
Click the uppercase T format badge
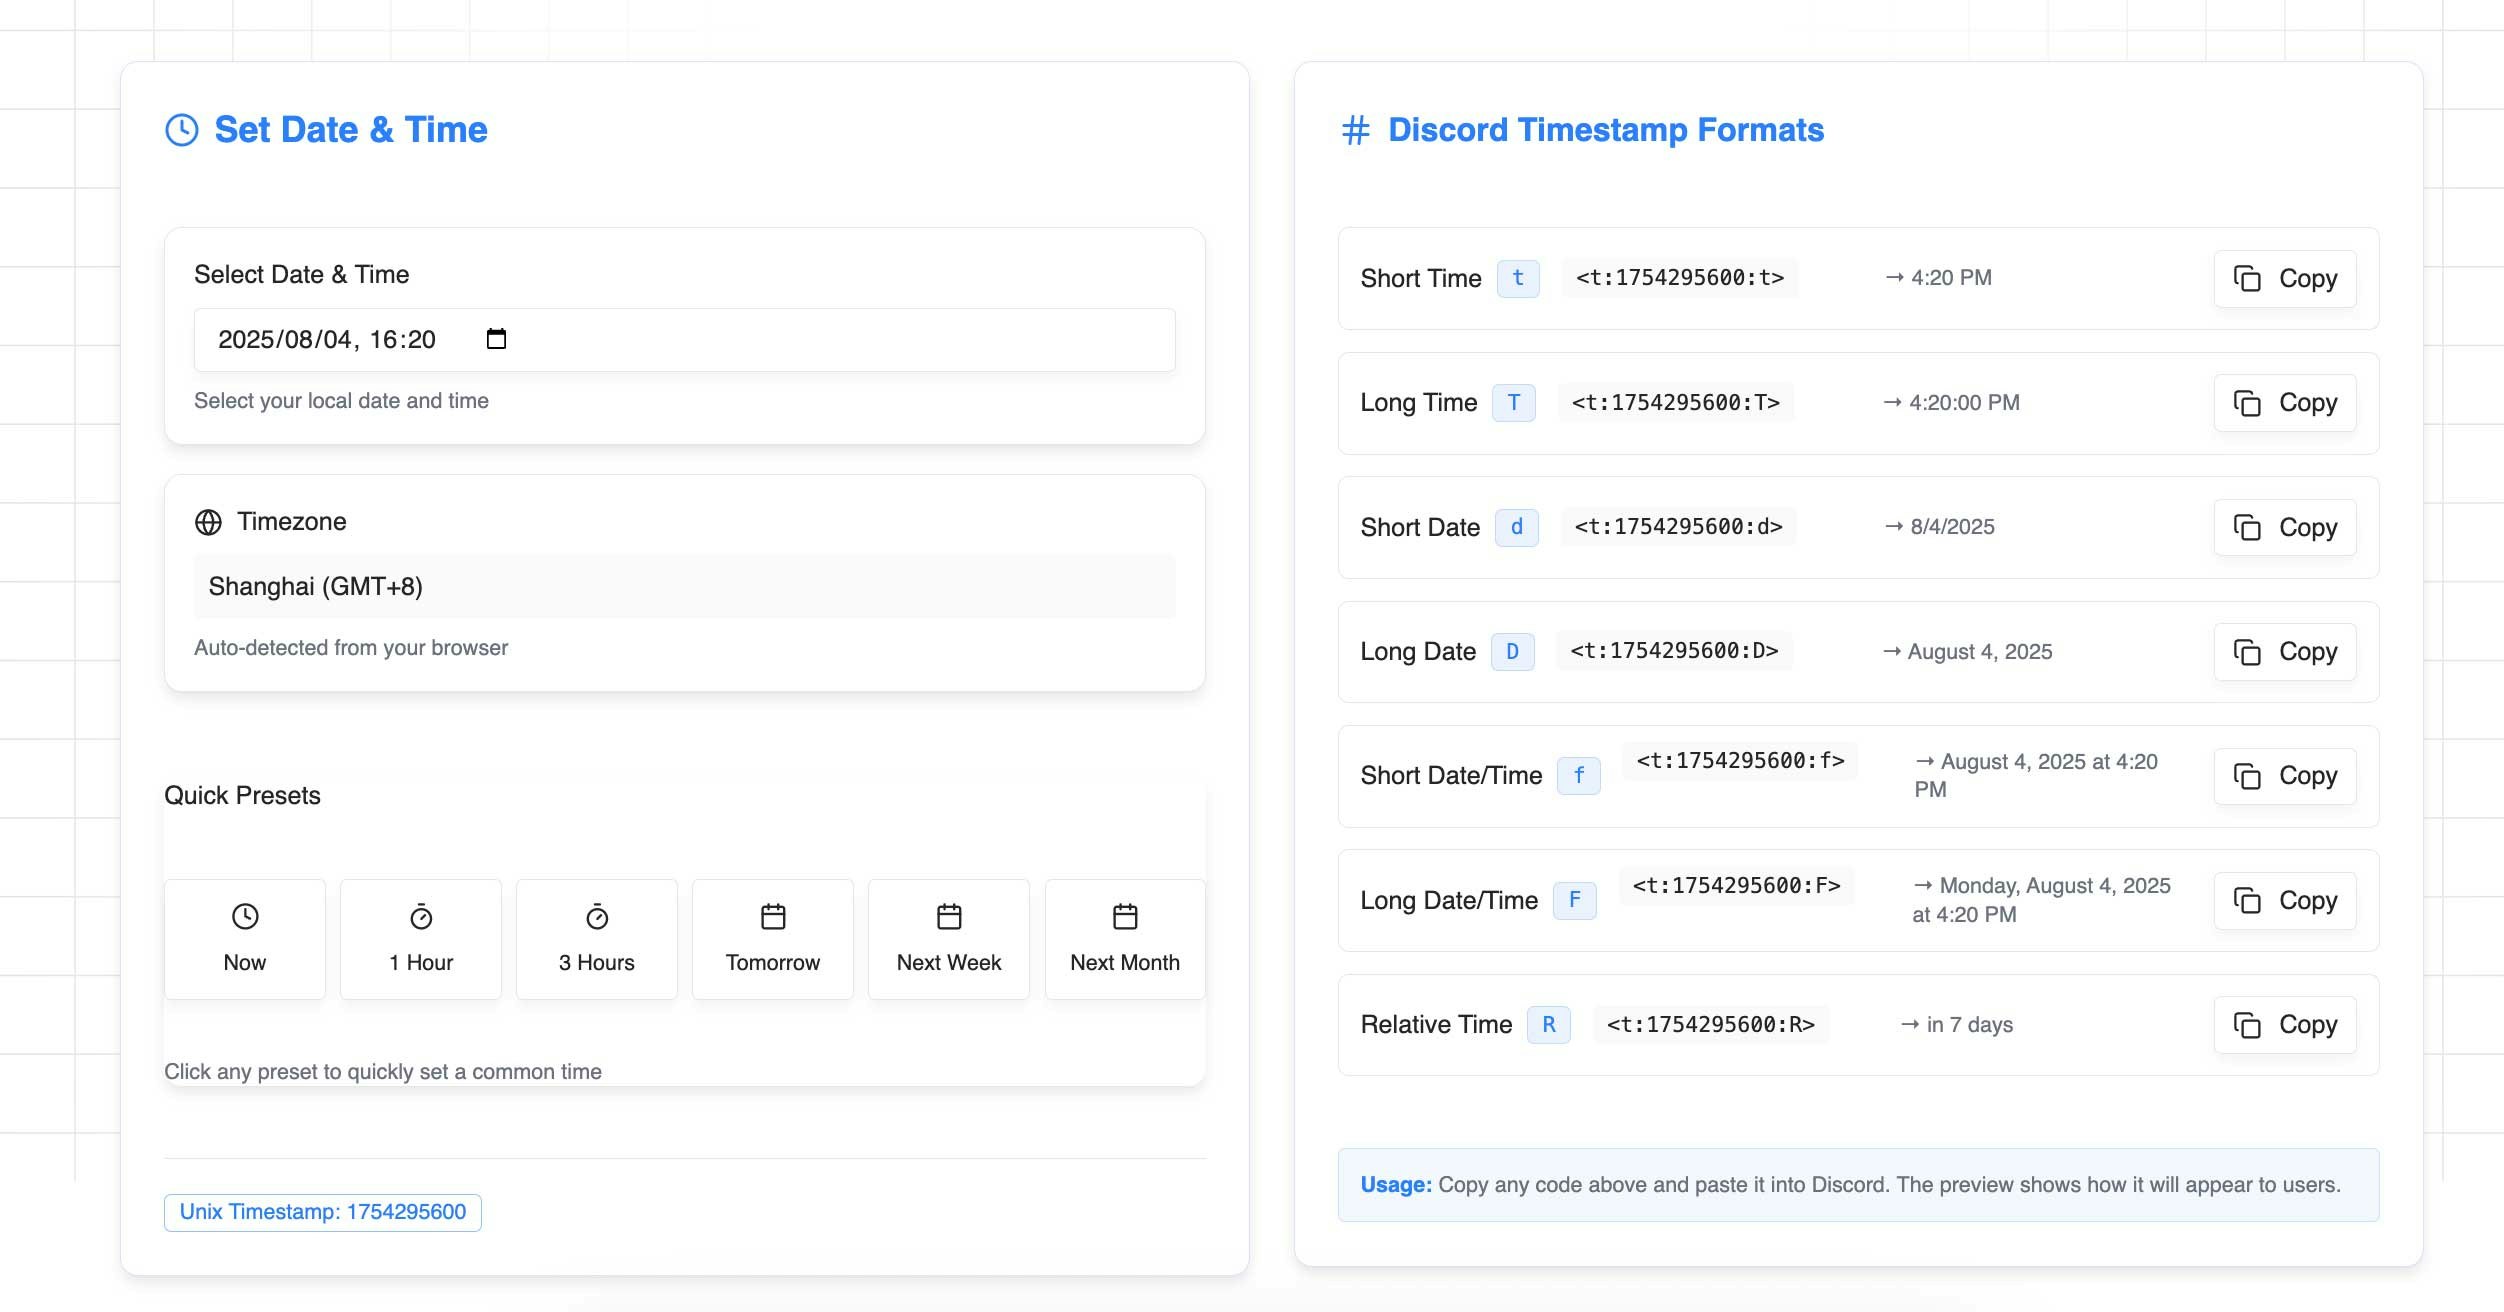[x=1514, y=403]
